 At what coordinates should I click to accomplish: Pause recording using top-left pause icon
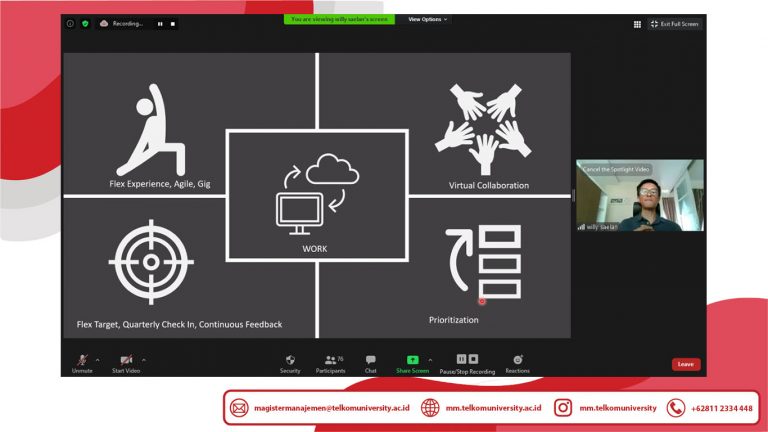160,23
